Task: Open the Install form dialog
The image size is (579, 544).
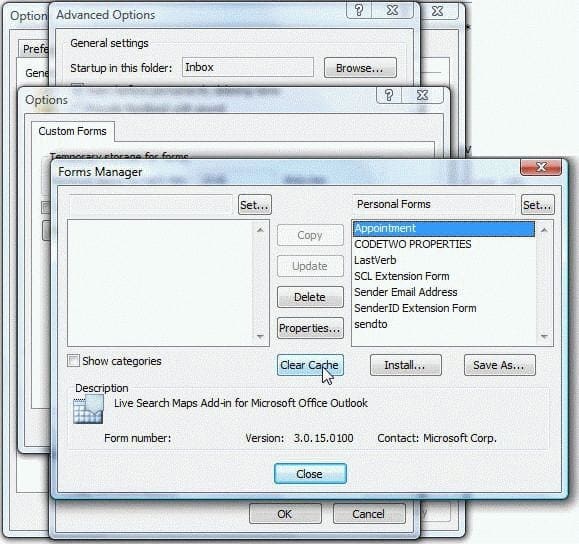Action: (x=405, y=365)
